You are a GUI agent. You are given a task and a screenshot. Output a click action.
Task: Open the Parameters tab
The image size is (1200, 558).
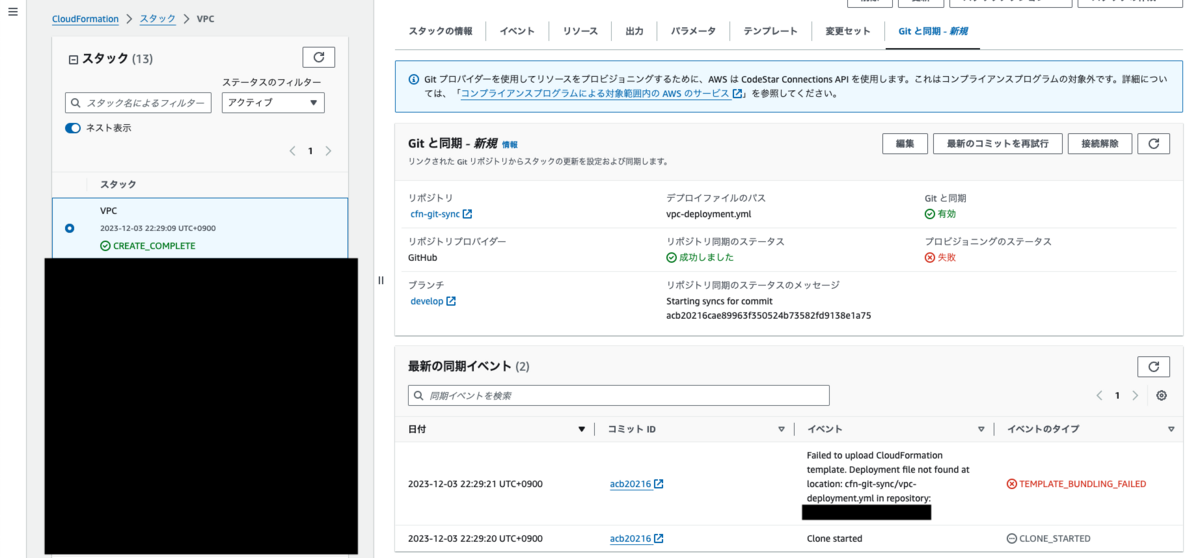[x=693, y=31]
